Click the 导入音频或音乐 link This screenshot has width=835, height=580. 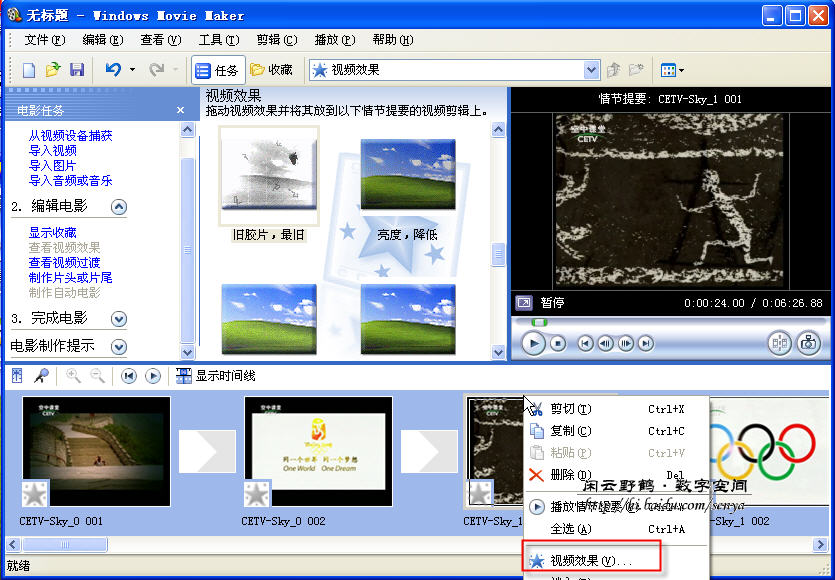(70, 181)
